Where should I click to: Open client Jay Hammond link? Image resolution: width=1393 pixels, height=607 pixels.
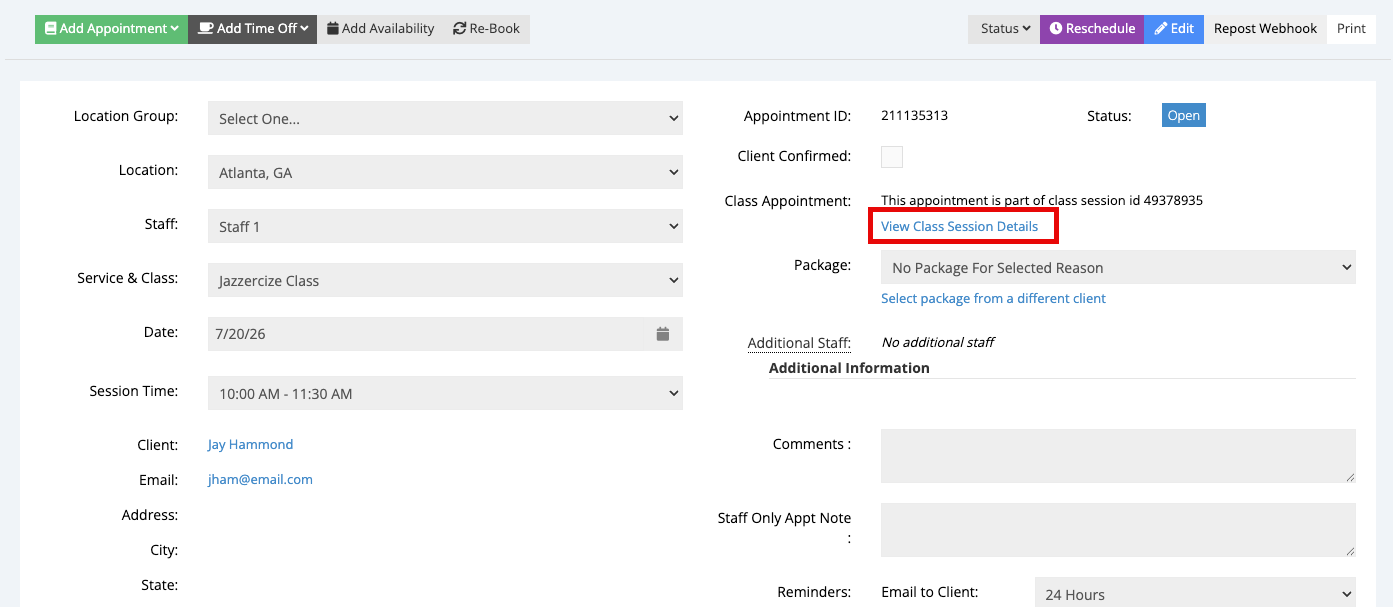click(250, 445)
